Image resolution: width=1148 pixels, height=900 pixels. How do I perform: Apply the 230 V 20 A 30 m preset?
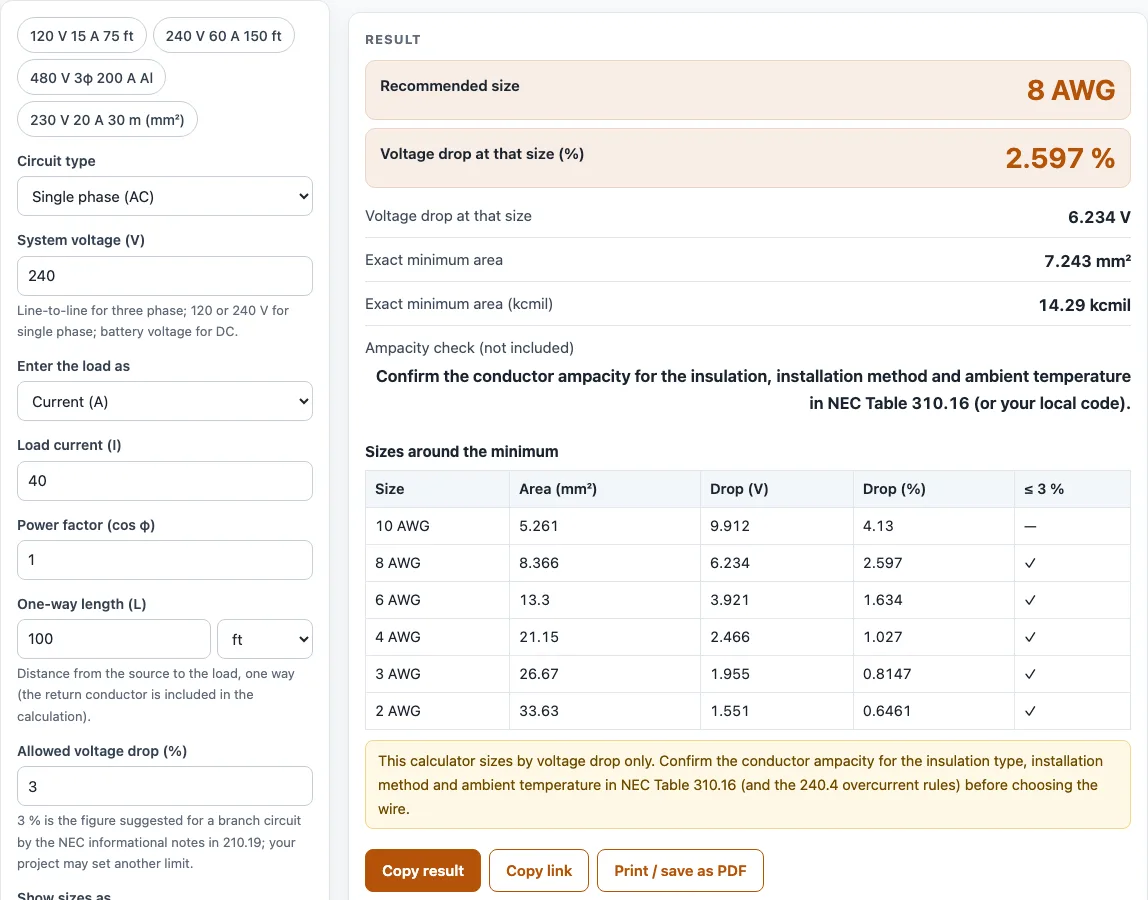[107, 119]
